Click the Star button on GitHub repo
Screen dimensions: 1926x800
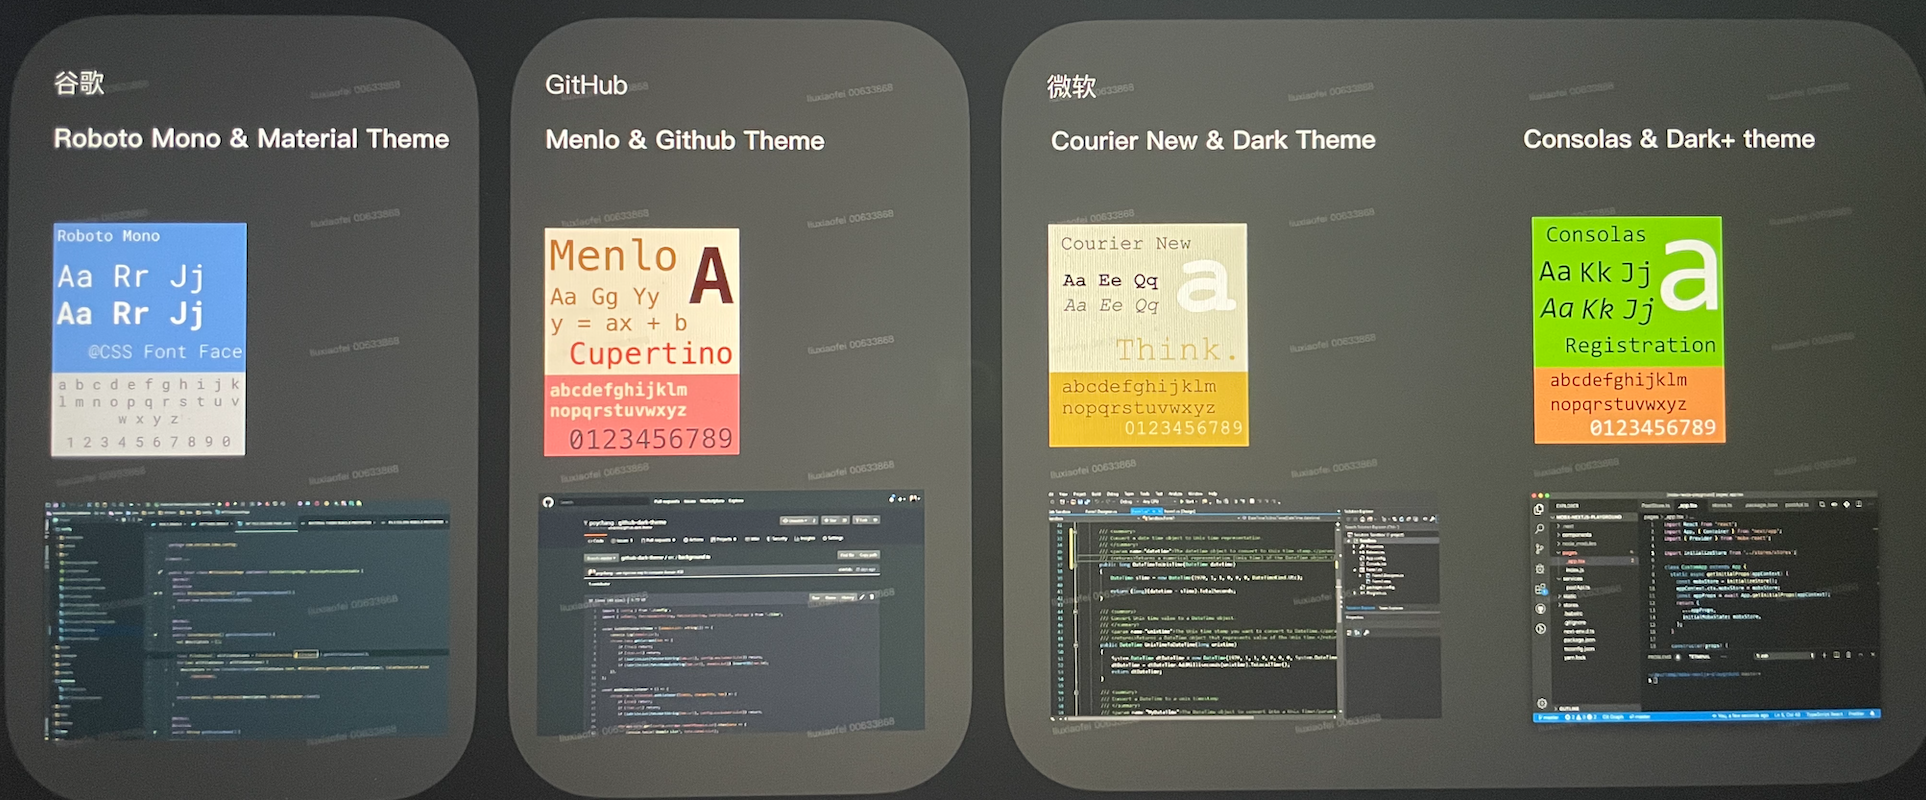pyautogui.click(x=835, y=520)
